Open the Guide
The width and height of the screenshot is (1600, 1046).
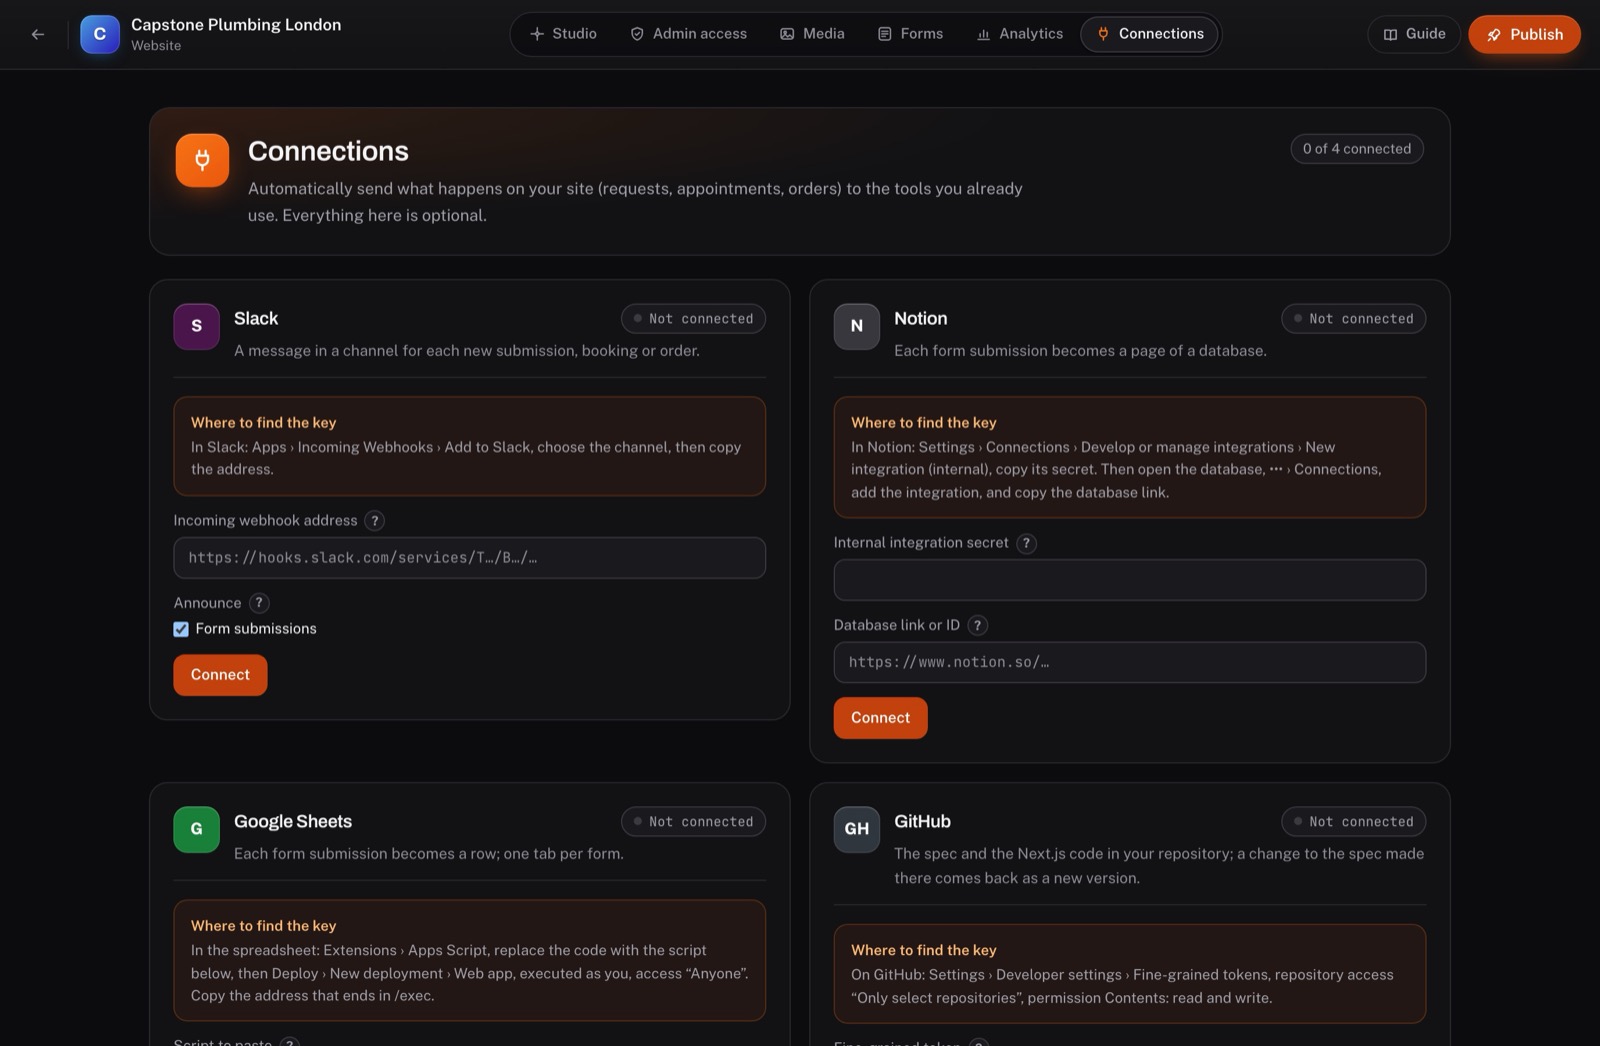click(1414, 34)
